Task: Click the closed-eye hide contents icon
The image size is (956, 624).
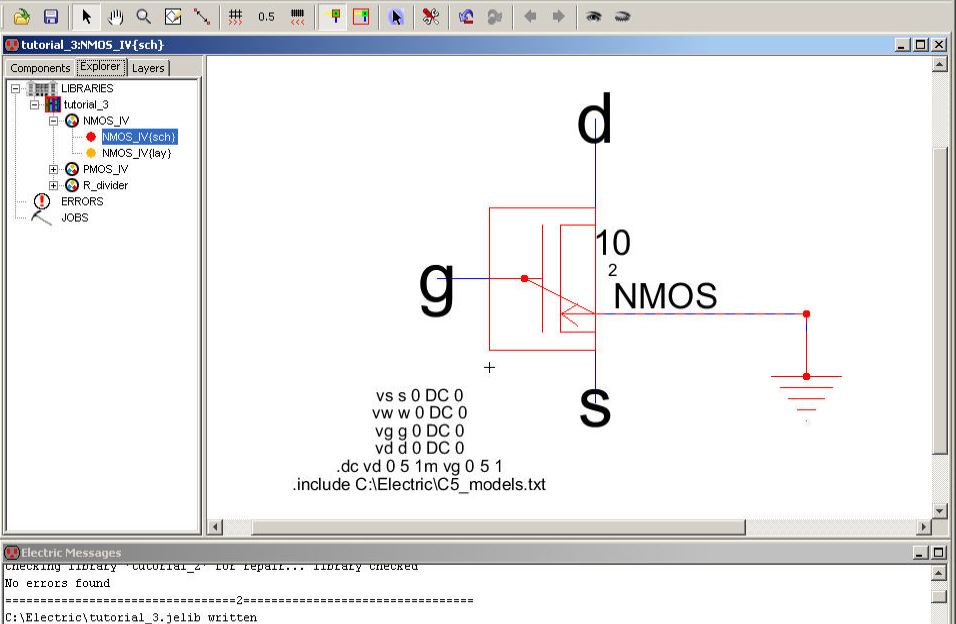Action: coord(622,16)
